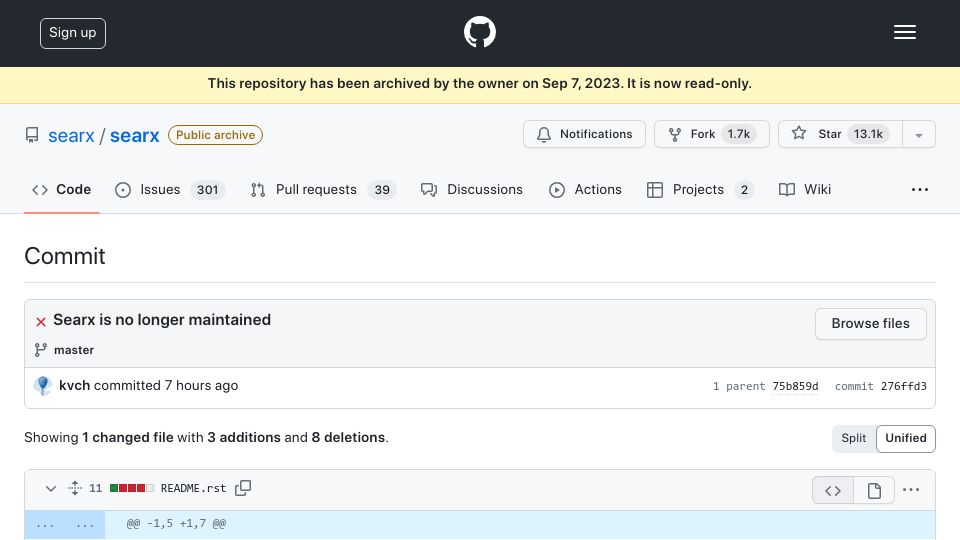960x540 pixels.
Task: Click the Notifications bell button
Action: [584, 134]
